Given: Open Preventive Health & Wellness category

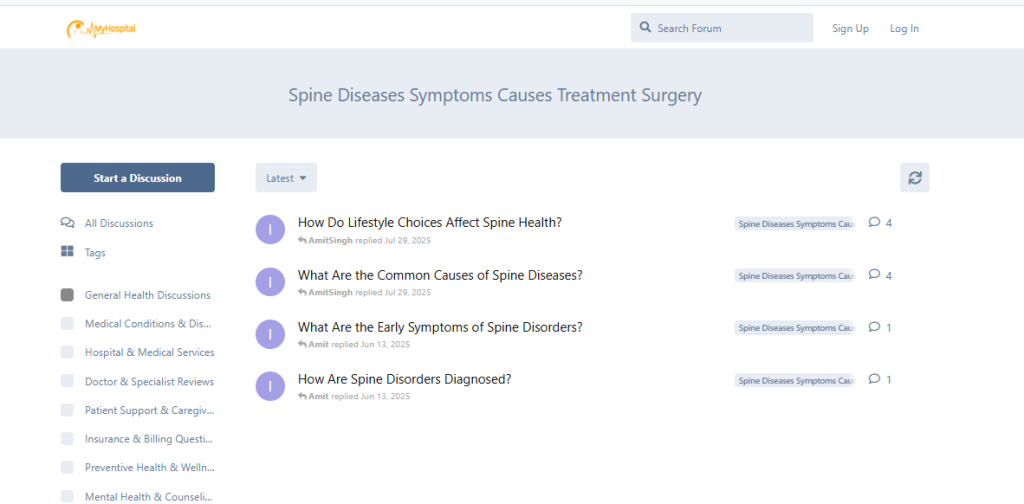Looking at the screenshot, I should coord(149,467).
